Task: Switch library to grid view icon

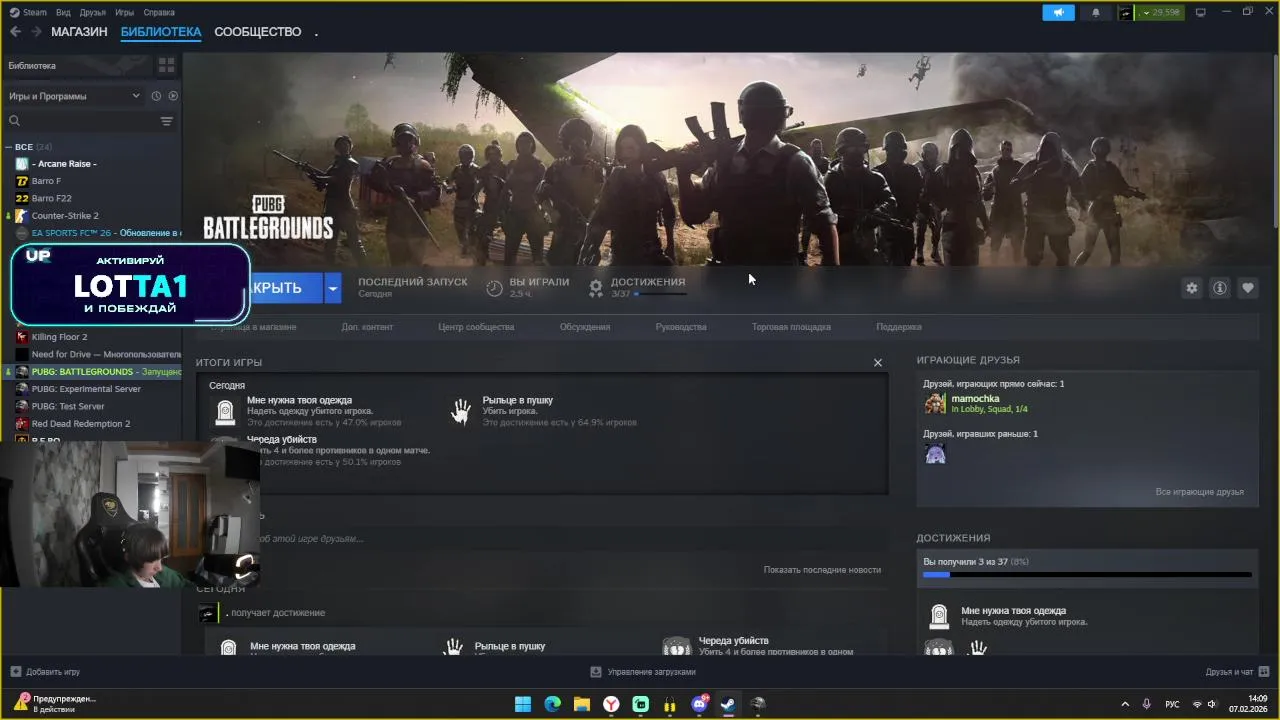Action: click(166, 65)
